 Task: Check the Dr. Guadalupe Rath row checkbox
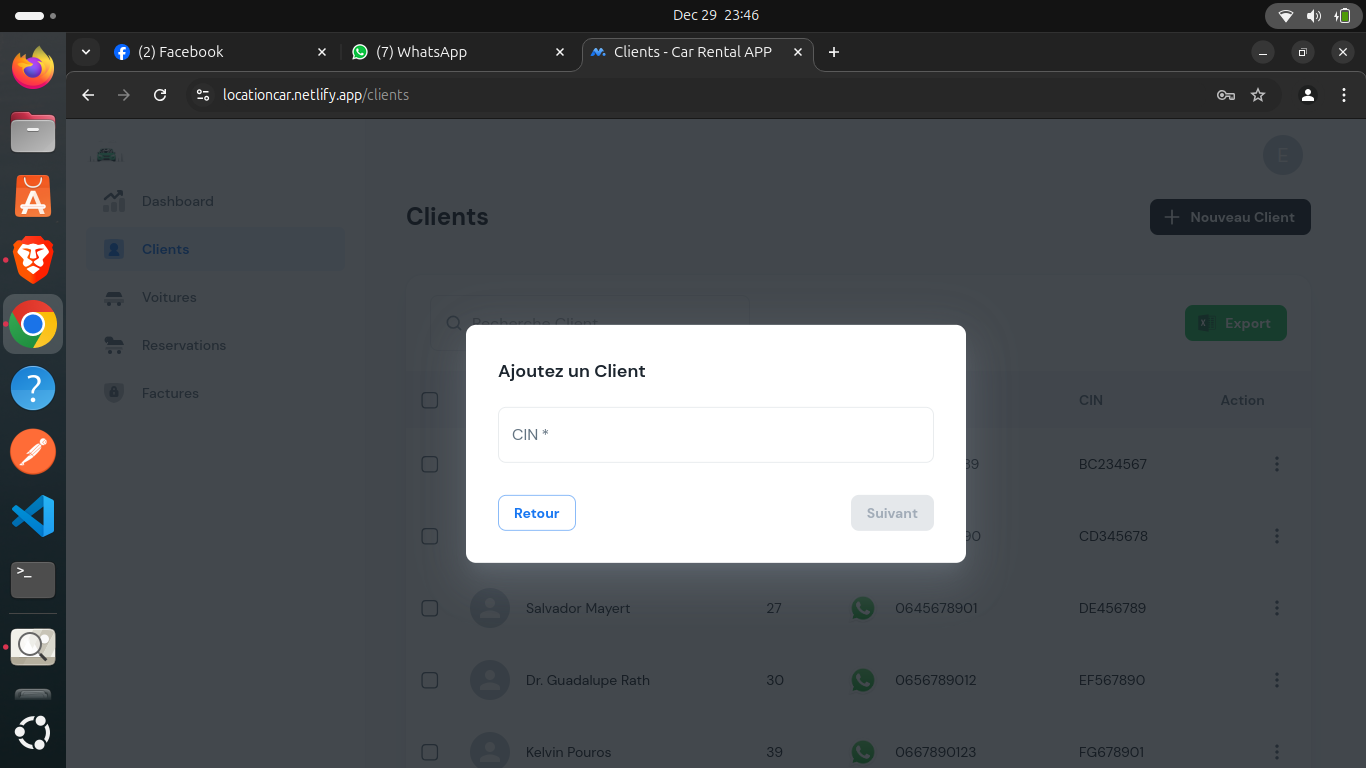(x=430, y=680)
